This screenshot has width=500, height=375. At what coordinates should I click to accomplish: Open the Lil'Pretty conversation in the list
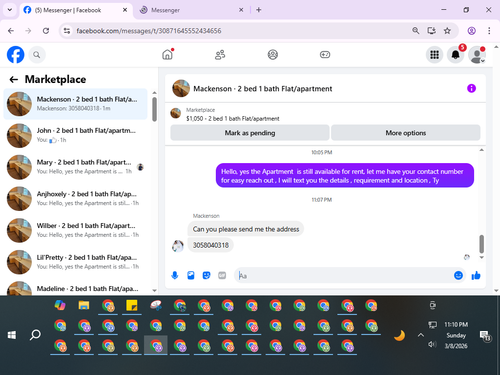pos(75,262)
